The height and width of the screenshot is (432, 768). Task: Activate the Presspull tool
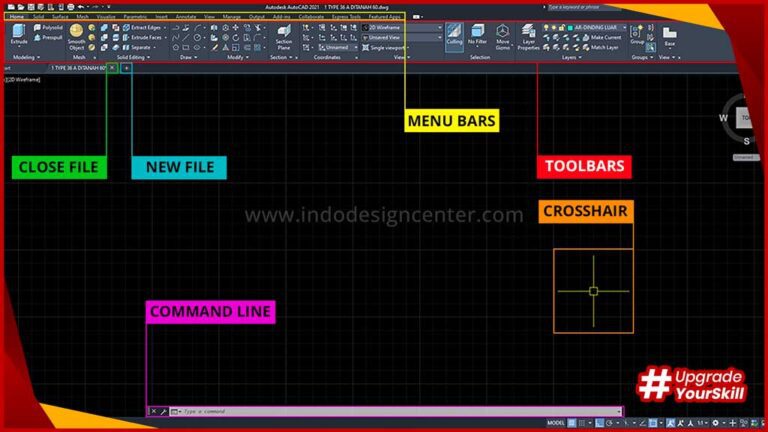48,37
